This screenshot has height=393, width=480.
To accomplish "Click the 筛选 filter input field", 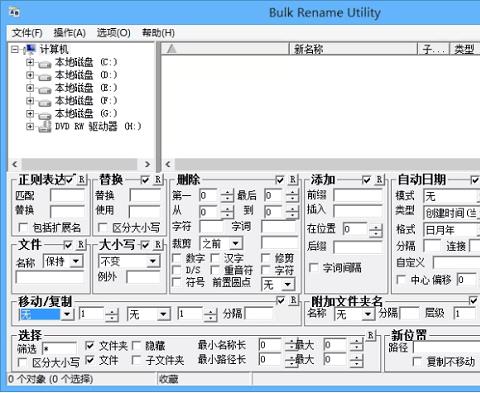I will [x=60, y=349].
